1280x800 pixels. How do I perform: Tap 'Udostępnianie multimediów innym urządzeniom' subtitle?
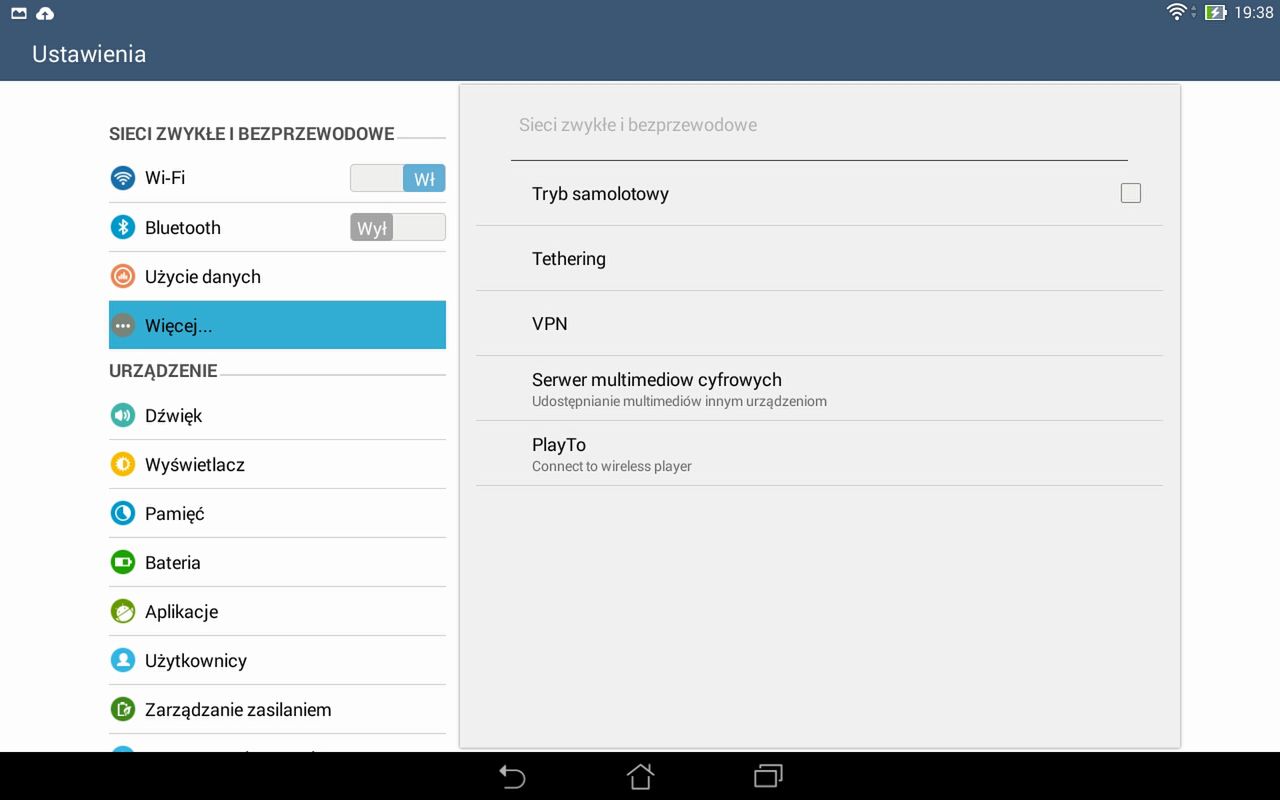679,401
